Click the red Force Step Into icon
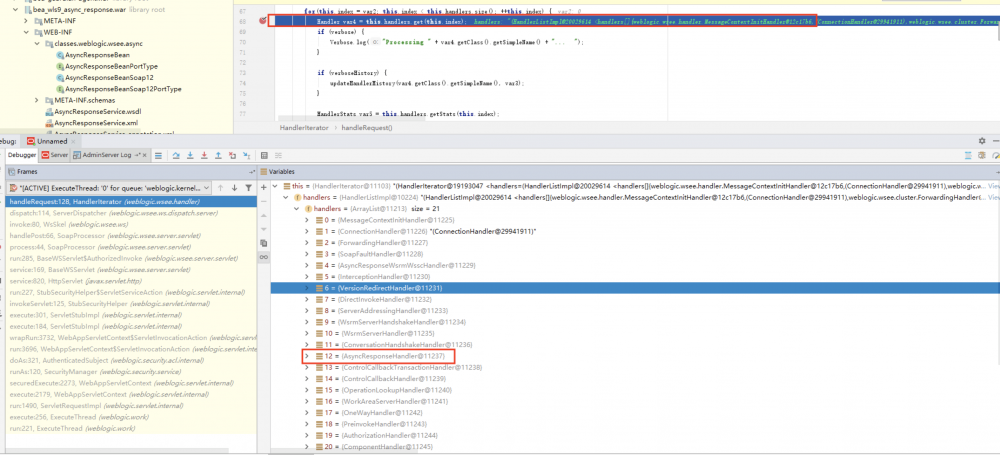 point(204,155)
